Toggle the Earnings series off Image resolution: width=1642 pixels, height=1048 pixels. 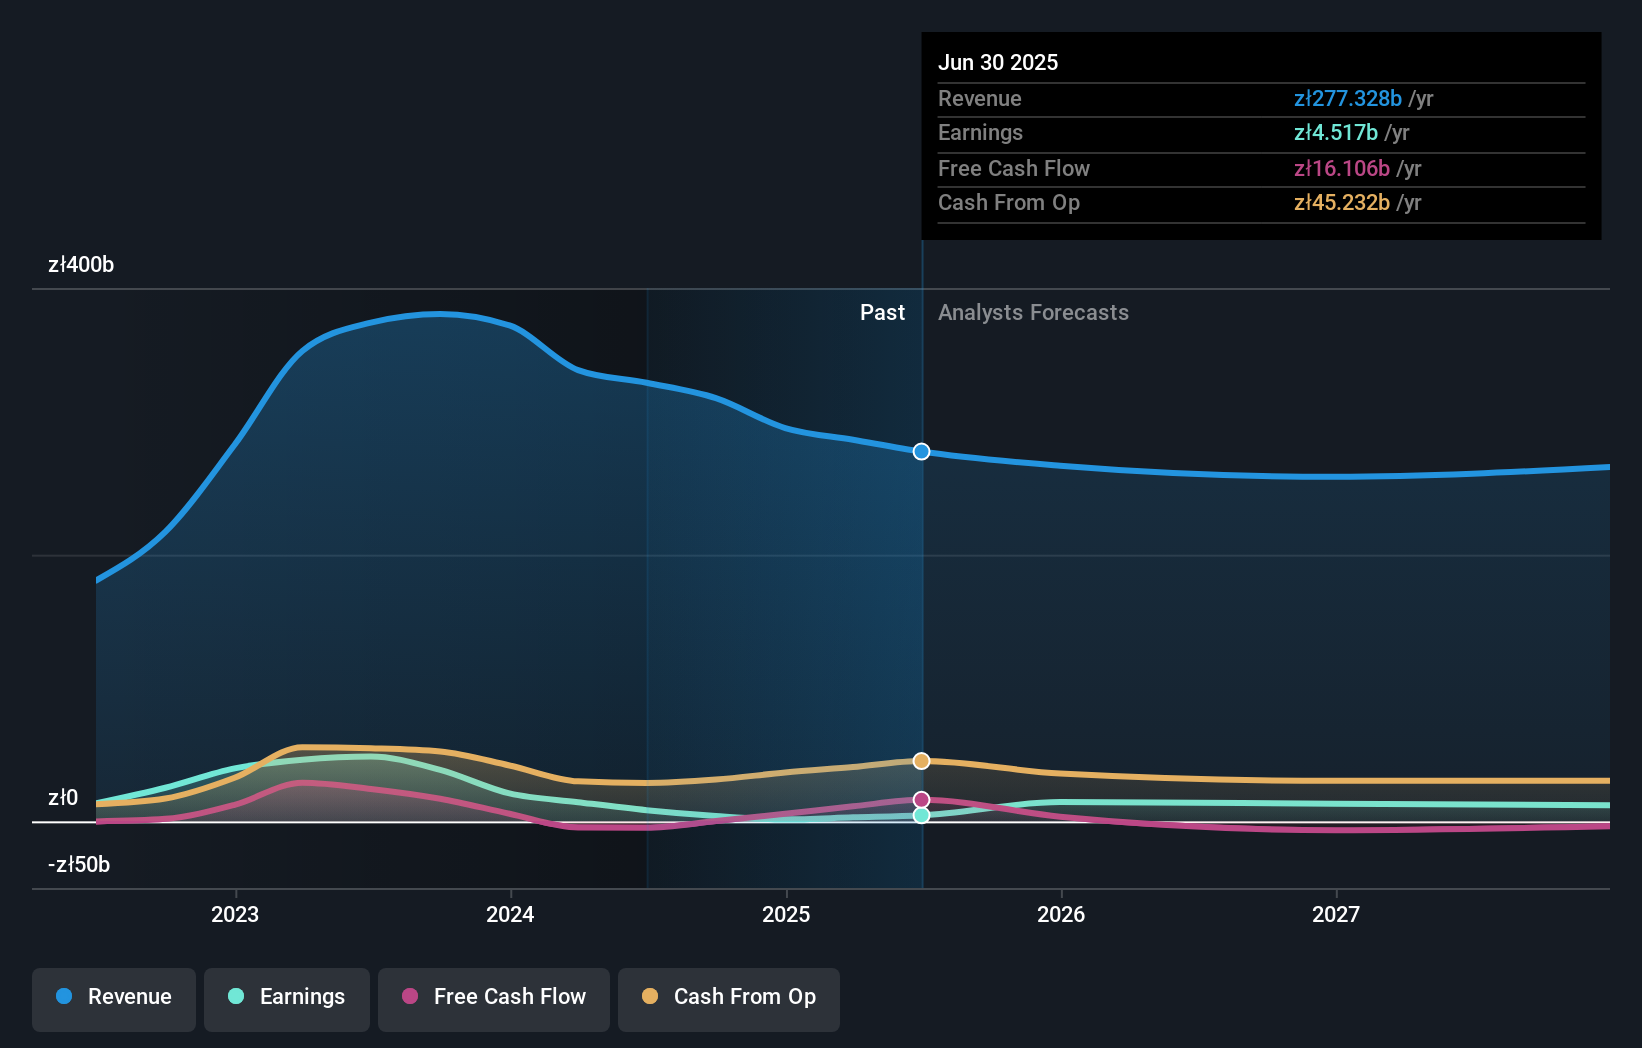[286, 996]
